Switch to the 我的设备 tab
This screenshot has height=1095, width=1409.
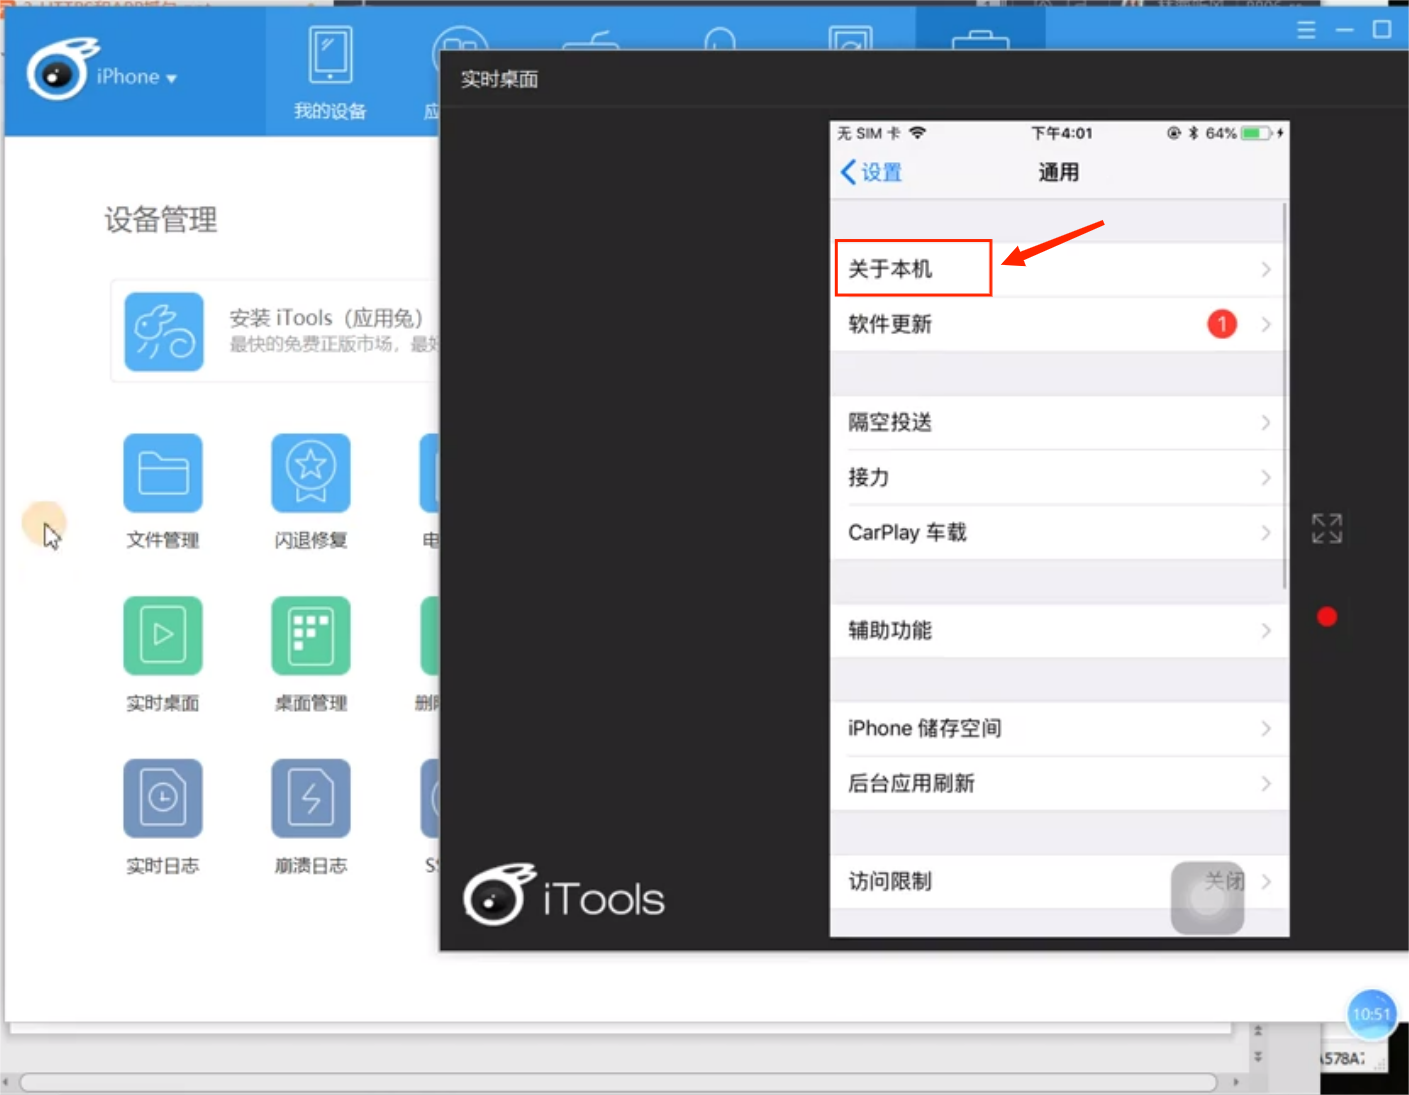point(330,73)
